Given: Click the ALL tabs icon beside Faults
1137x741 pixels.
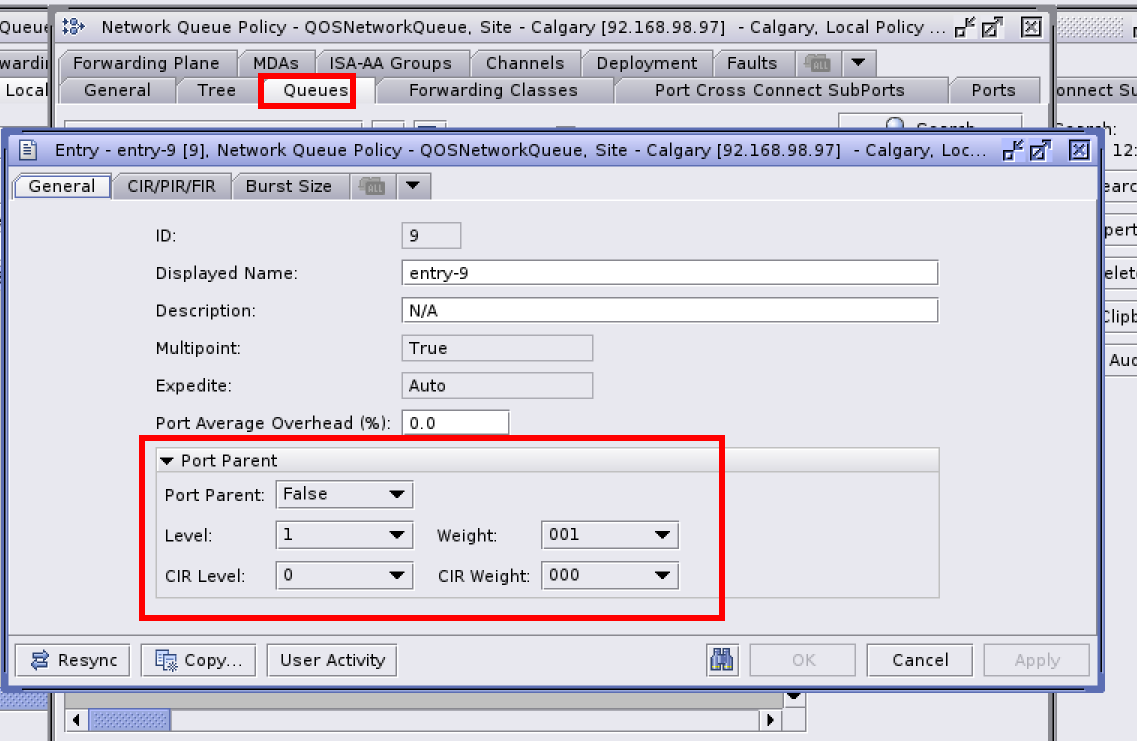Looking at the screenshot, I should pyautogui.click(x=819, y=63).
